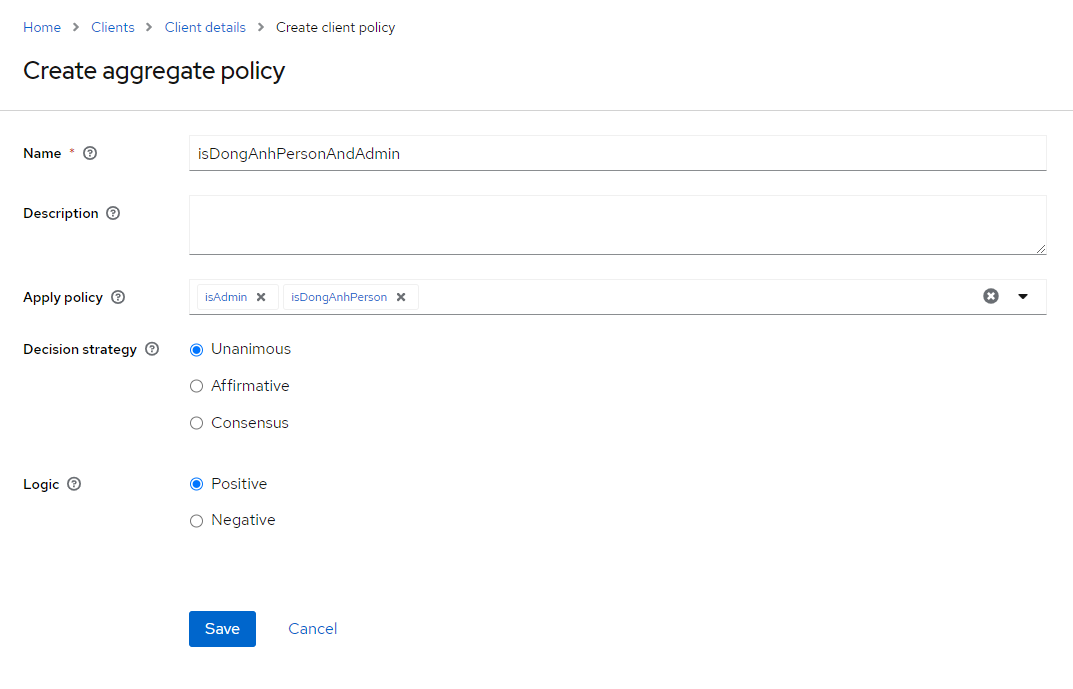
Task: Clear all selected policies in Apply policy
Action: point(990,296)
